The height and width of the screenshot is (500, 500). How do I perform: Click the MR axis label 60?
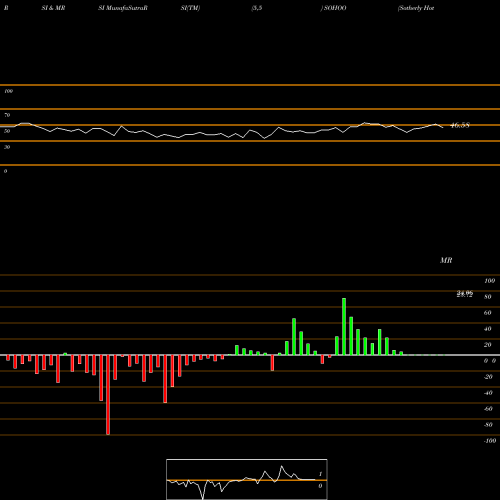coord(488,313)
